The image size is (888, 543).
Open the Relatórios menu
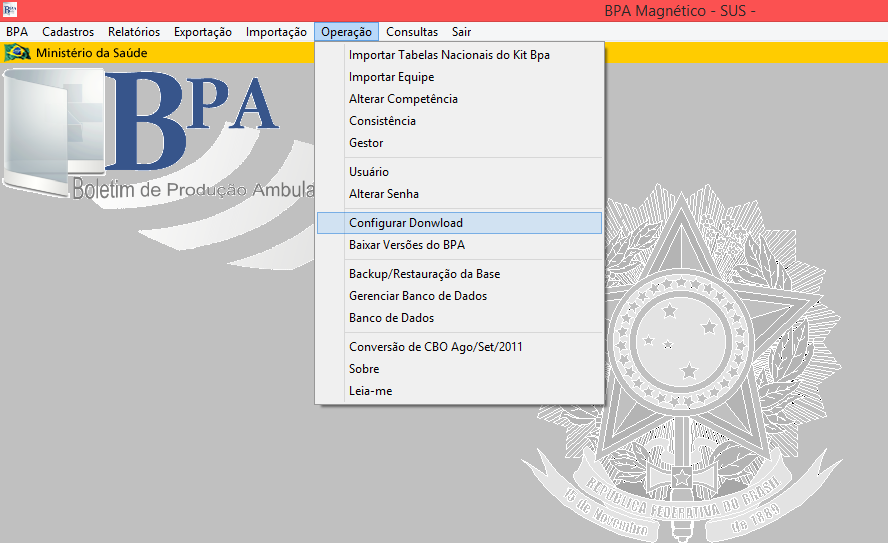coord(134,32)
